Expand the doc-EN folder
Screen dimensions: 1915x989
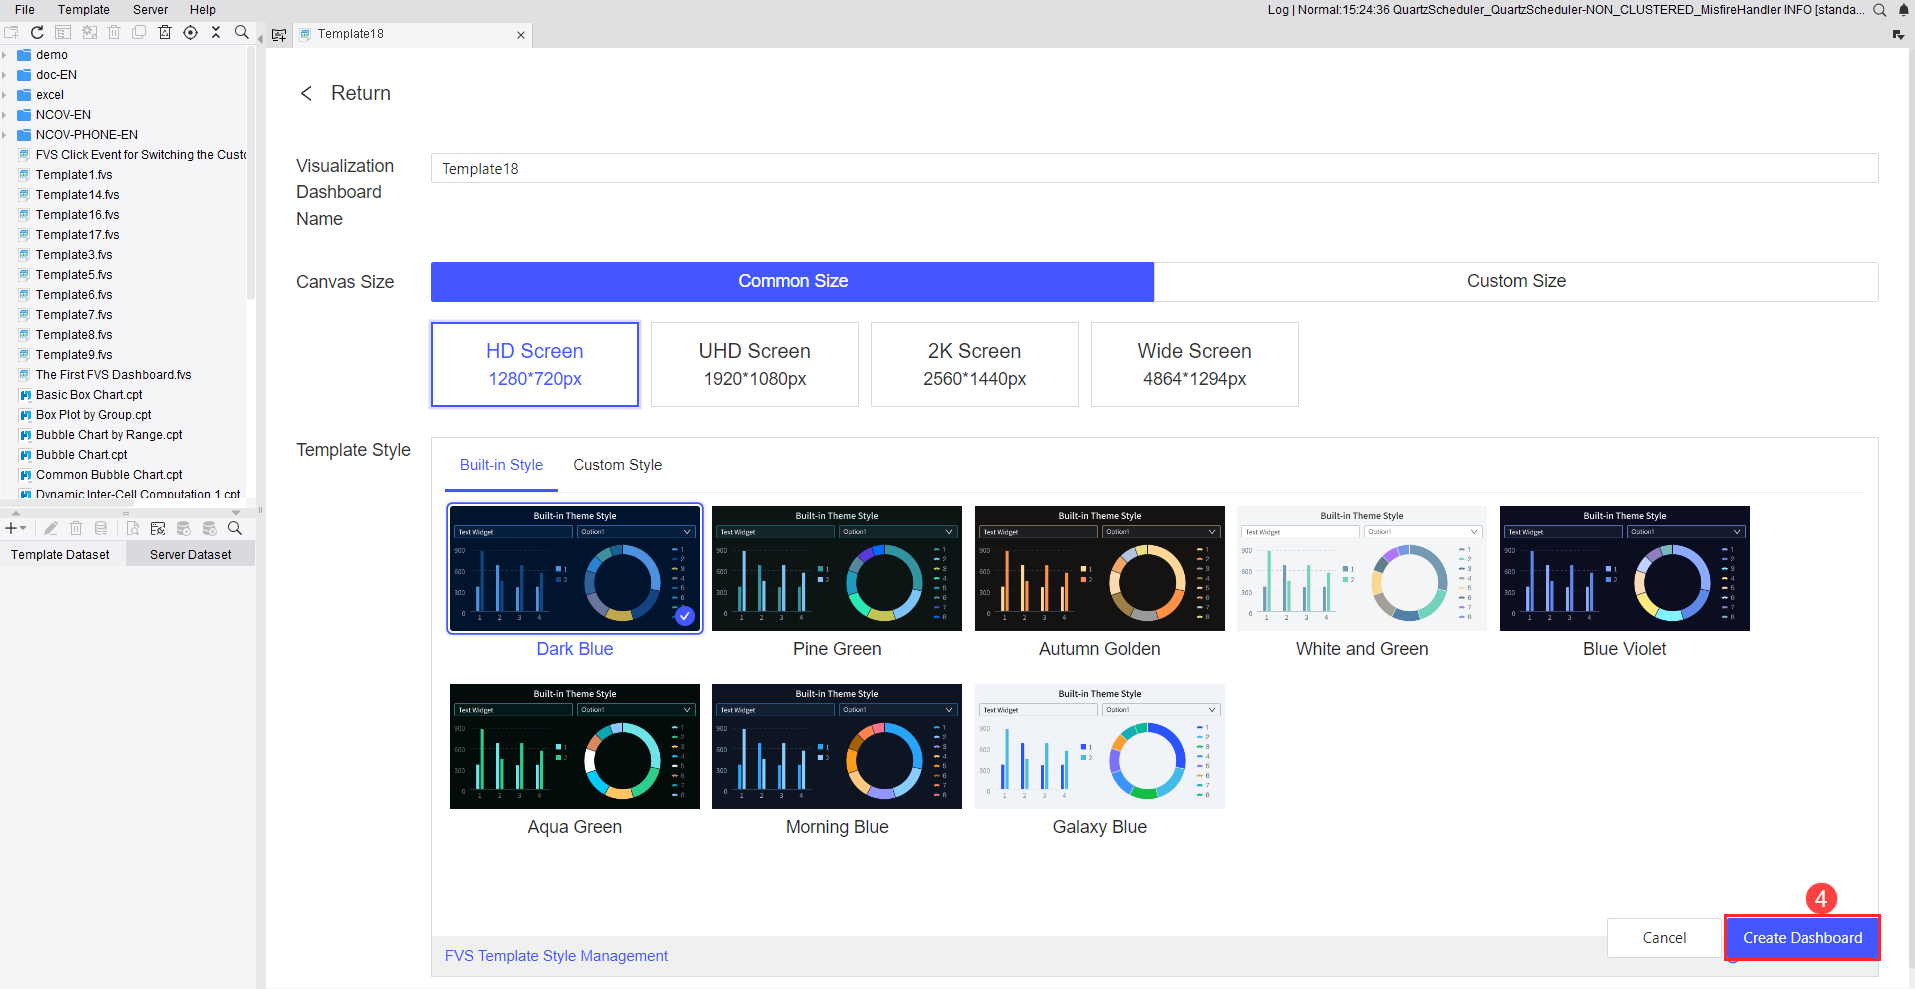pos(5,75)
